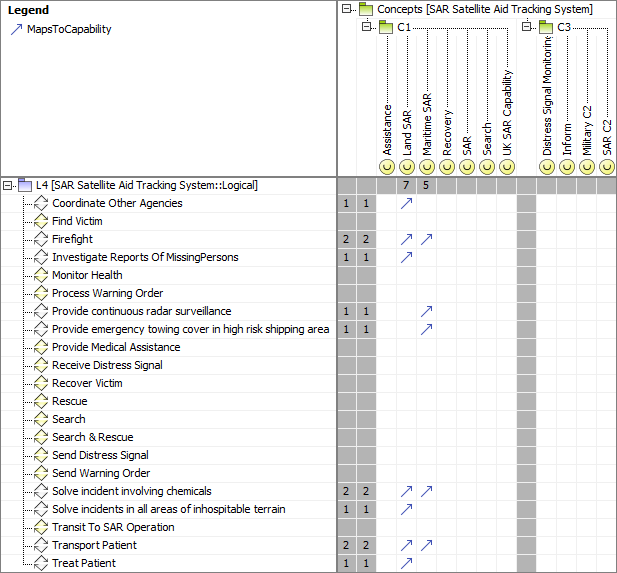Collapse the L4 logical package row
The image size is (617, 573).
tap(7, 185)
